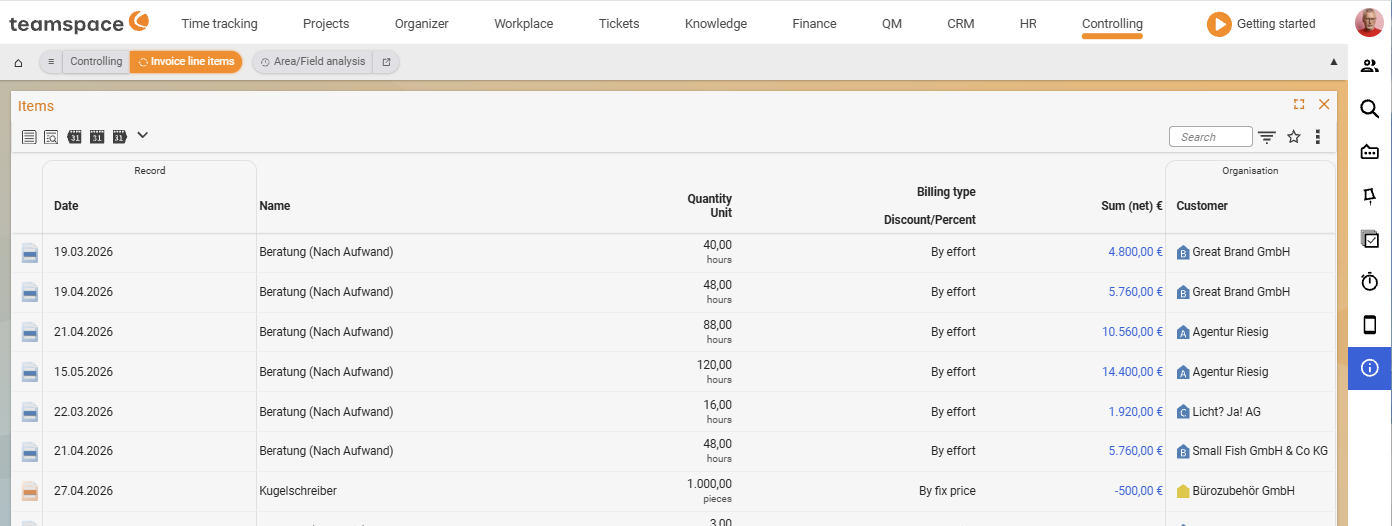Open the hamburger menu beside Controlling breadcrumb
The height and width of the screenshot is (526, 1392).
click(51, 62)
